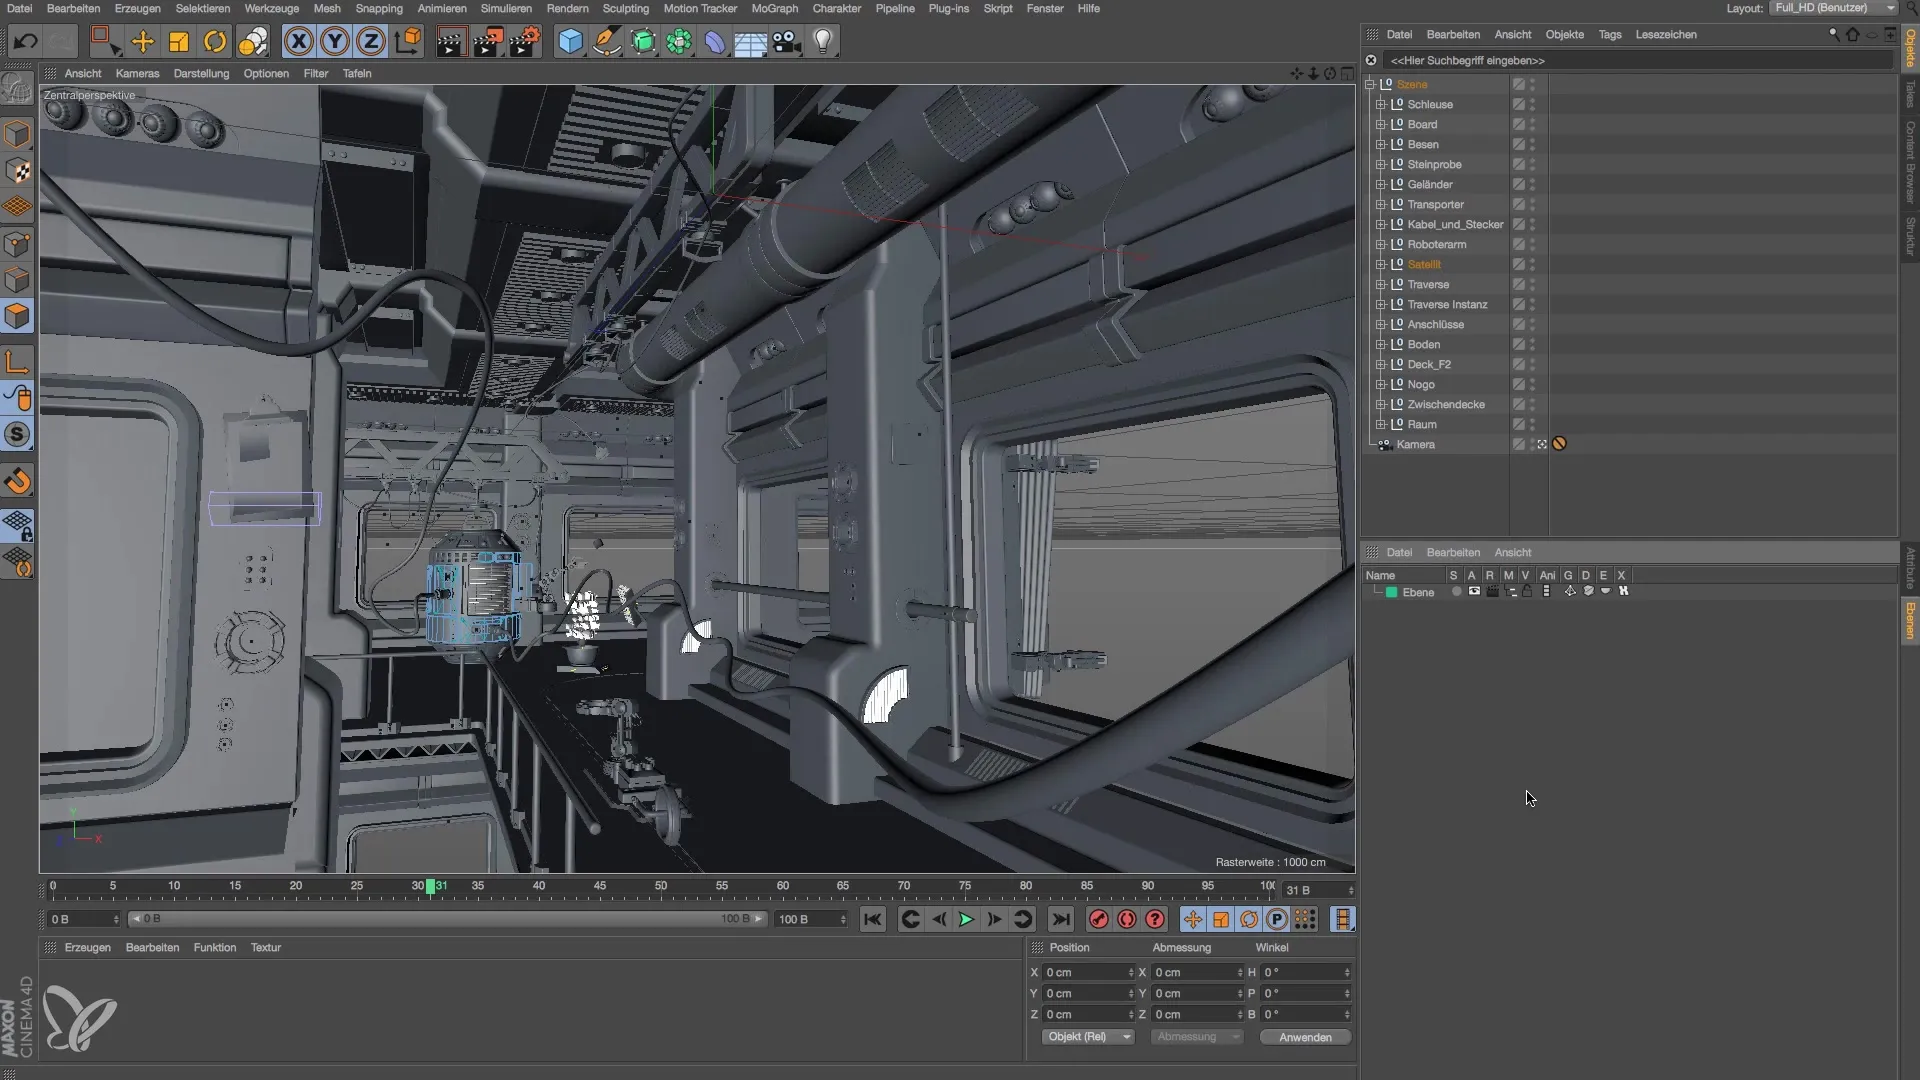Viewport: 1920px width, 1080px height.
Task: Select the Kamera object
Action: tap(1415, 444)
